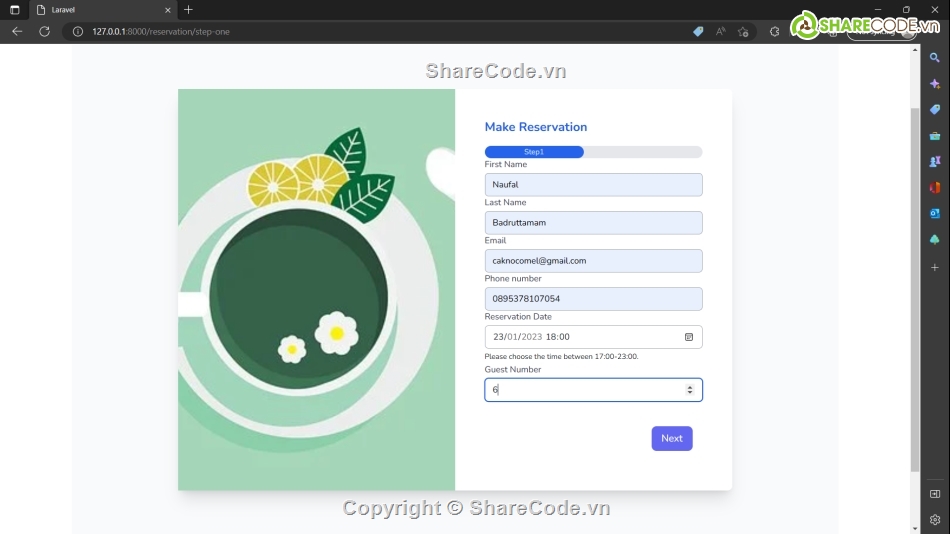The width and height of the screenshot is (950, 534).
Task: Open the sidebar search icon
Action: tap(935, 58)
